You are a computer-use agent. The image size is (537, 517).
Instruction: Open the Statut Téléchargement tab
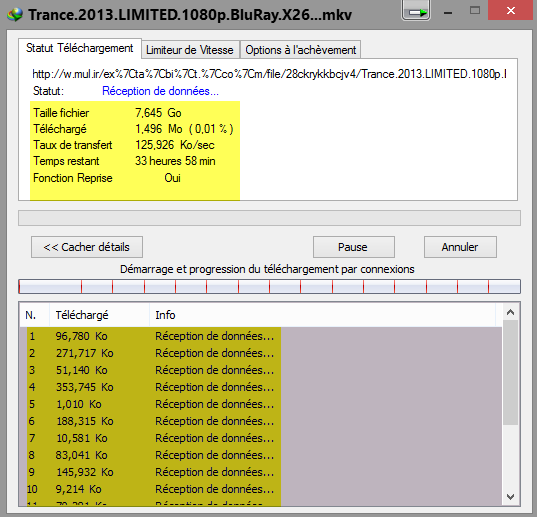pyautogui.click(x=79, y=48)
